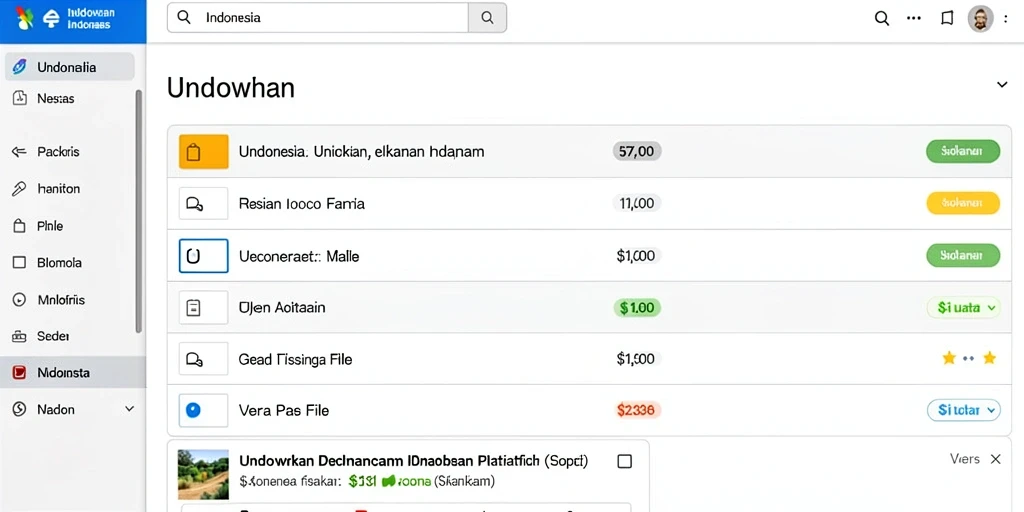Click the Indonesia search input field

318,18
